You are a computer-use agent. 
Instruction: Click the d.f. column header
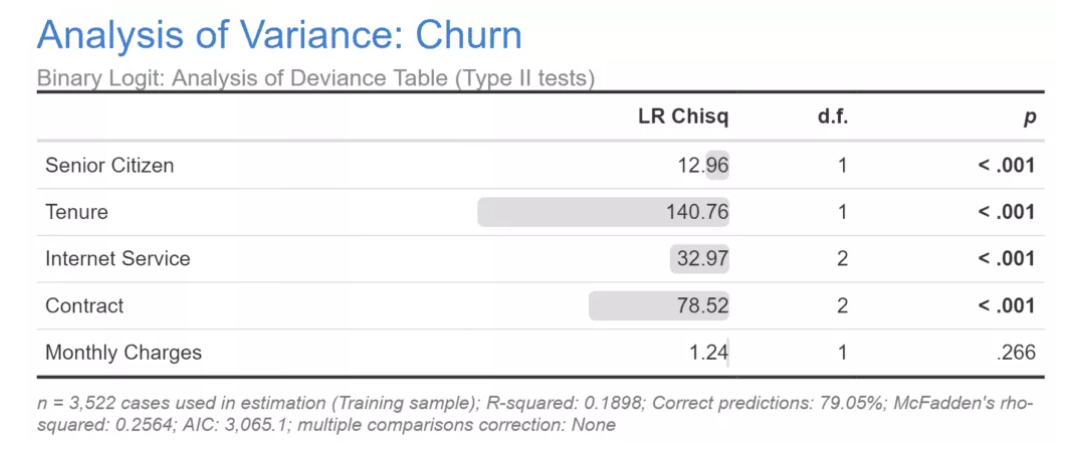pyautogui.click(x=833, y=117)
